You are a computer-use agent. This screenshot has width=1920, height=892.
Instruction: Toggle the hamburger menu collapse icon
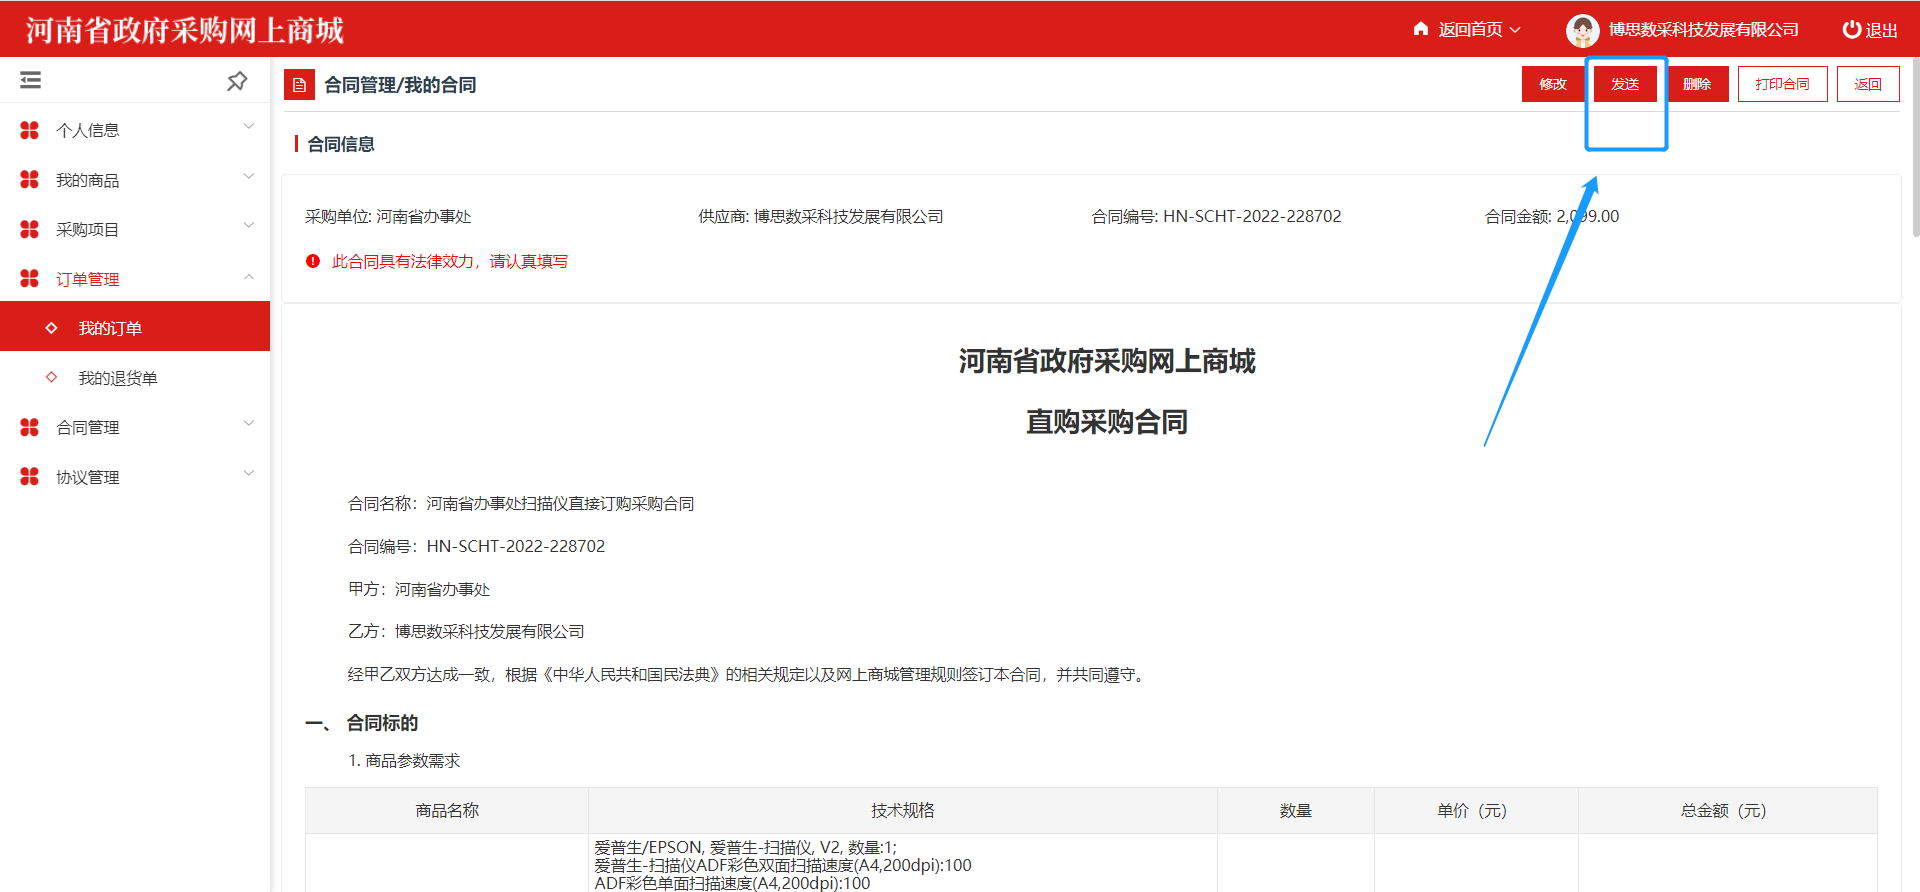tap(31, 80)
